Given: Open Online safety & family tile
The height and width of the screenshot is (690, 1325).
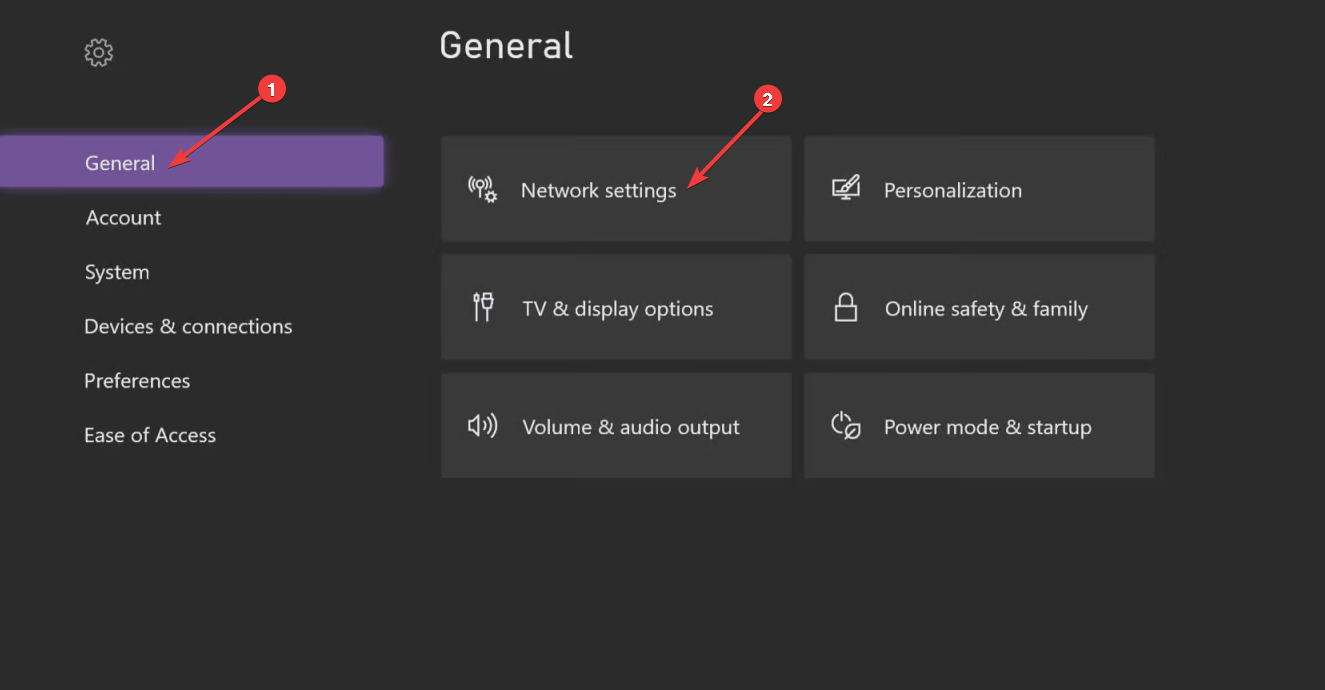Looking at the screenshot, I should point(979,307).
